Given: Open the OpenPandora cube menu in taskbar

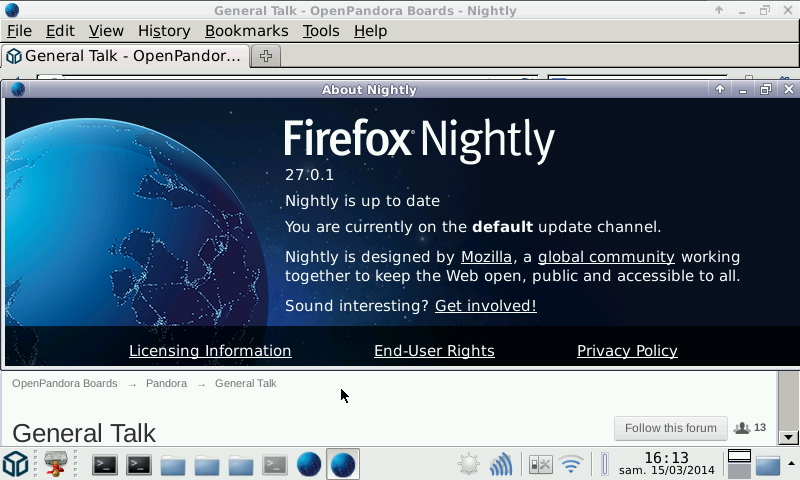Looking at the screenshot, I should point(15,464).
